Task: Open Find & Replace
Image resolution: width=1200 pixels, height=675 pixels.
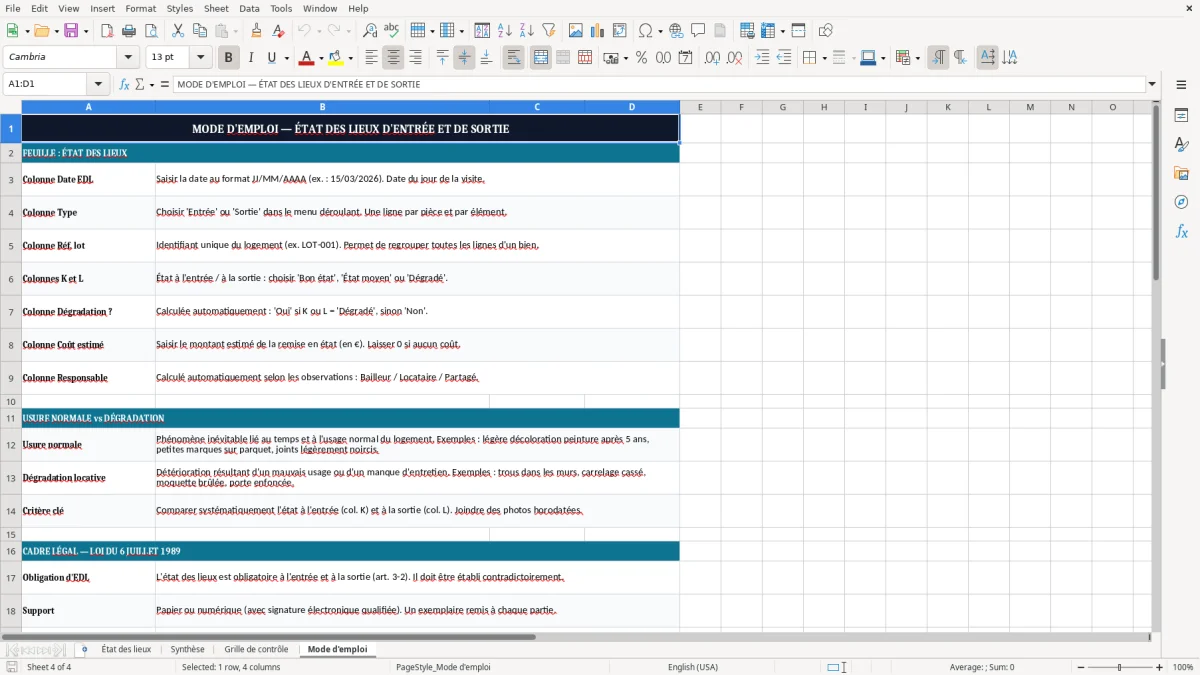Action: (369, 31)
